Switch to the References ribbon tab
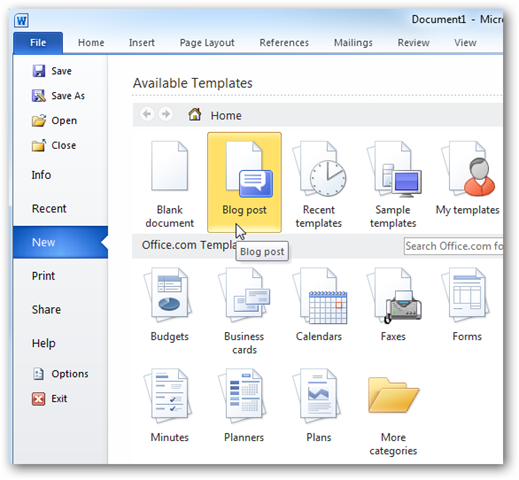The image size is (519, 480). click(284, 43)
